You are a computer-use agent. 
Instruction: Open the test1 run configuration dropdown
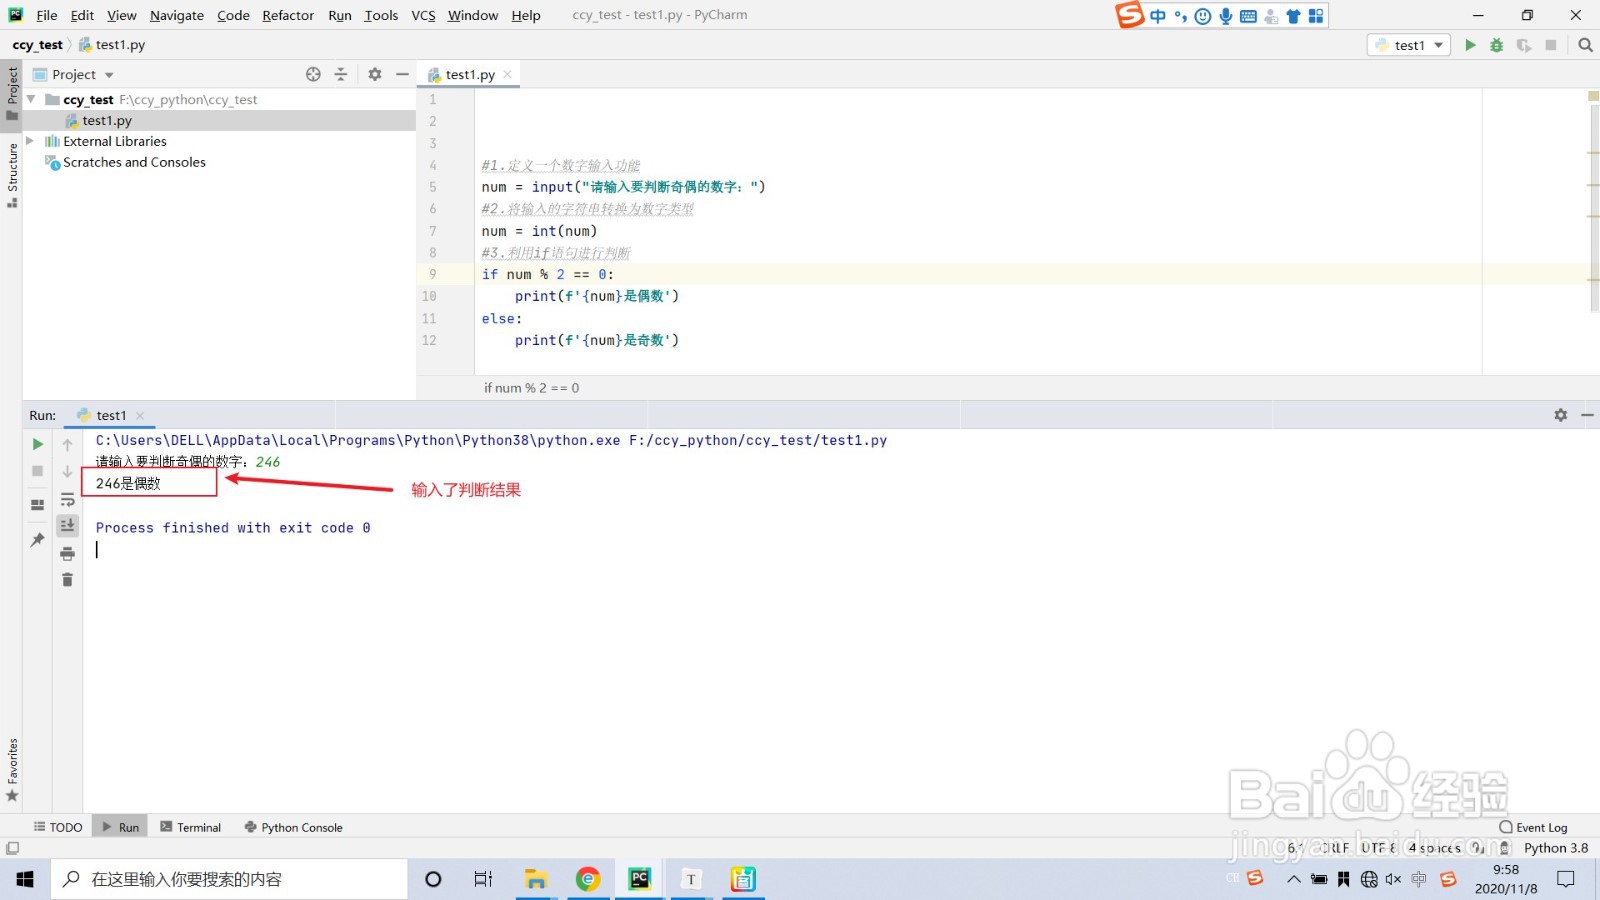[1409, 45]
